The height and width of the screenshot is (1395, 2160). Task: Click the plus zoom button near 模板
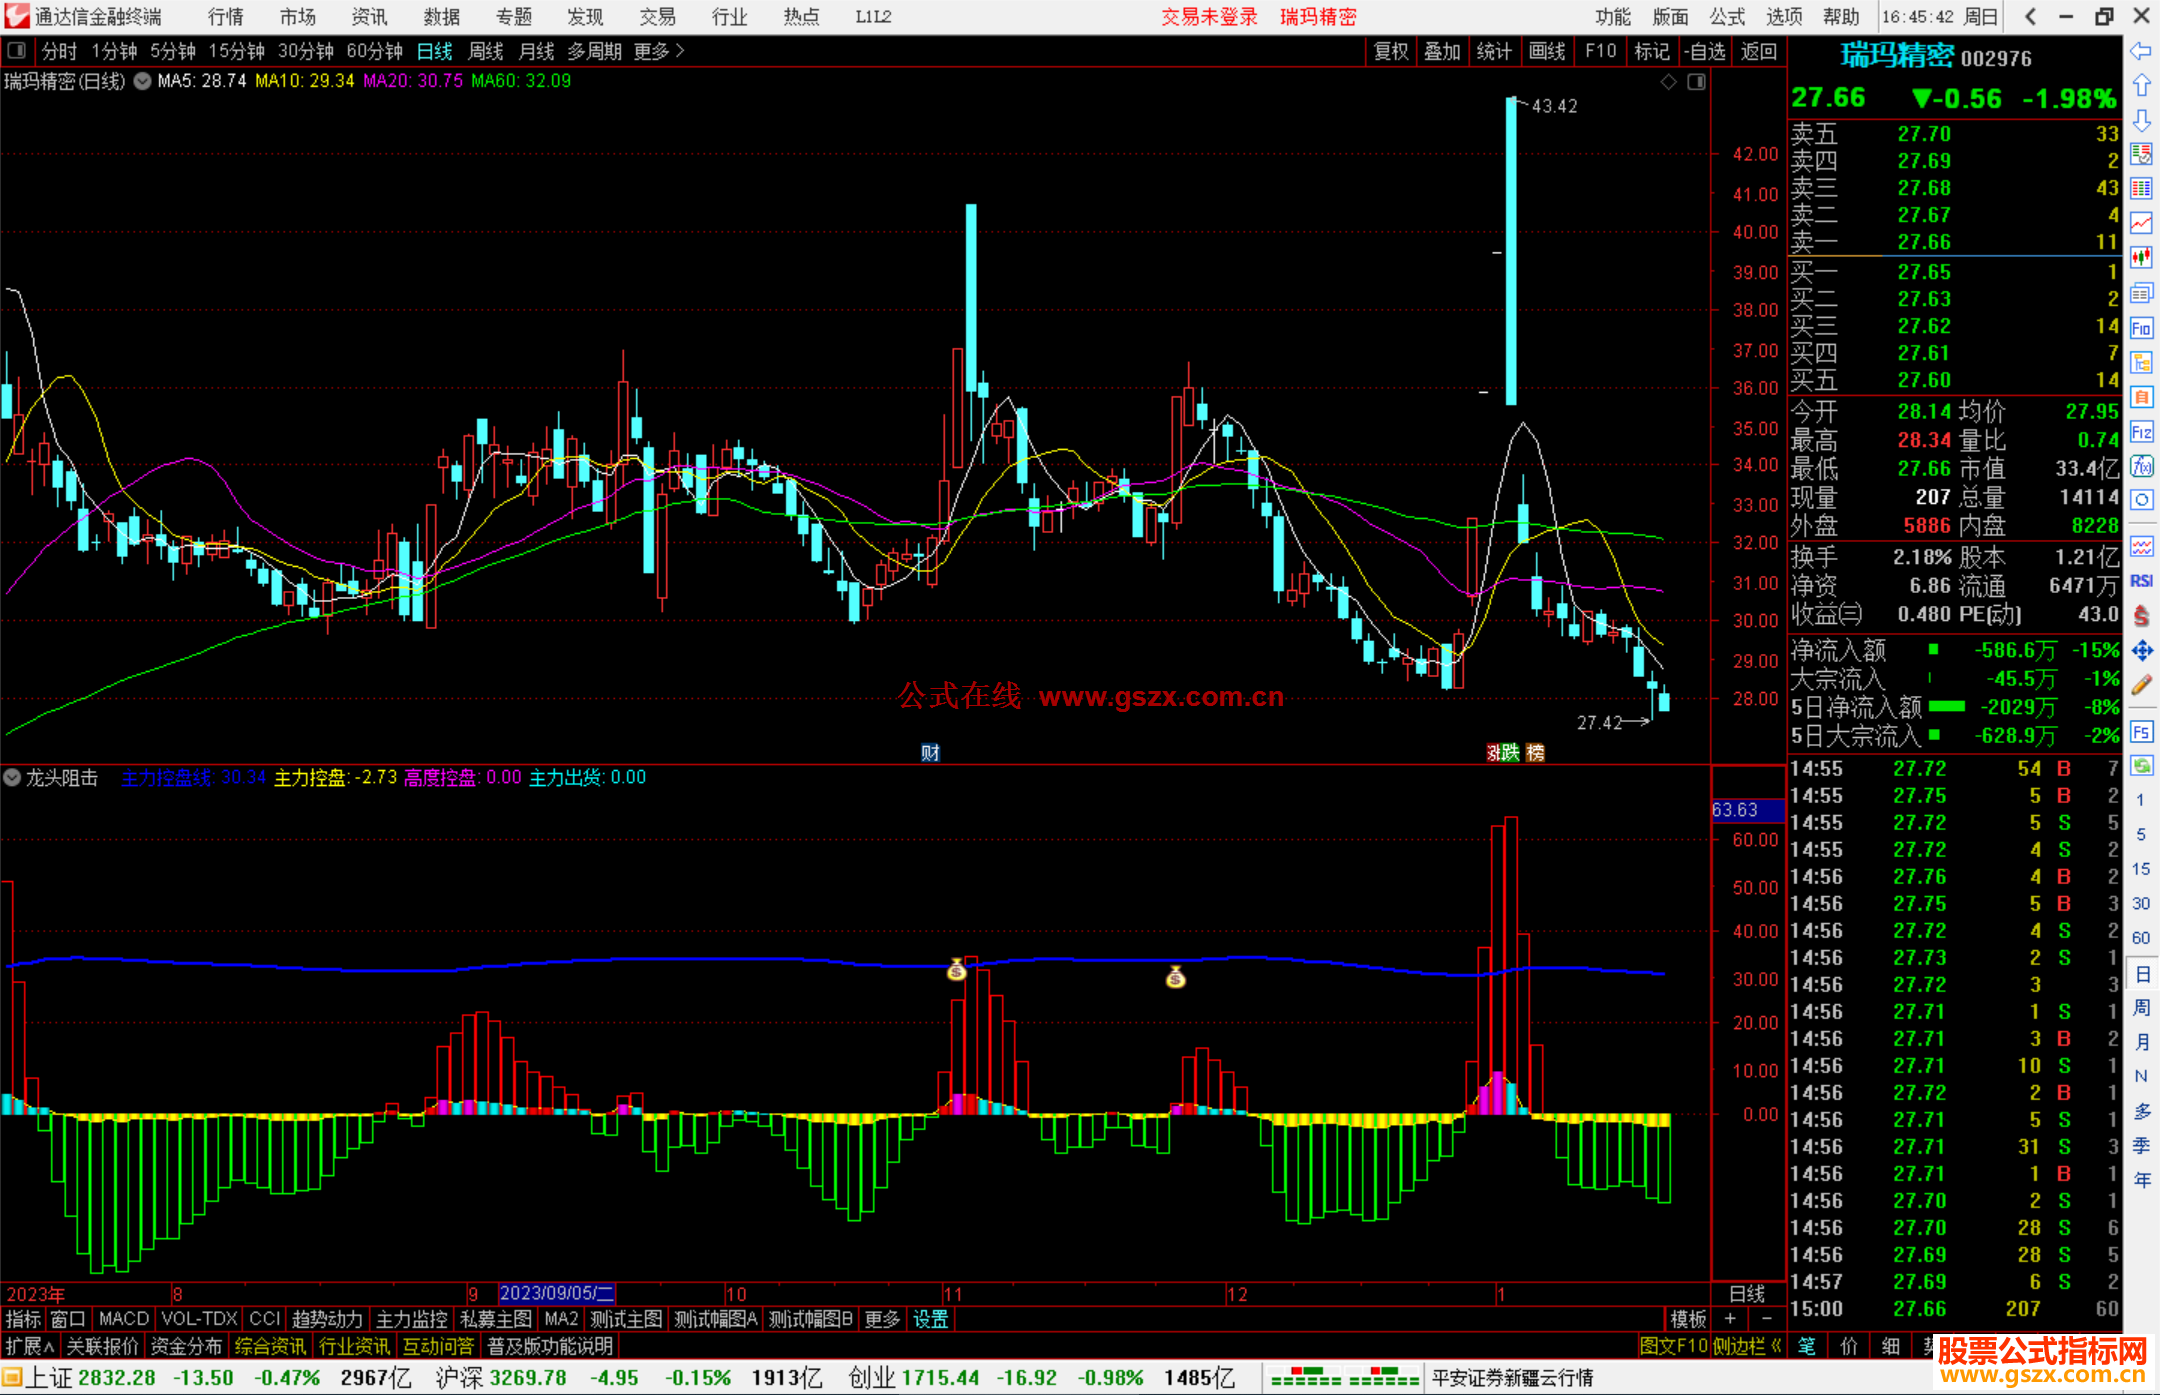click(x=1731, y=1319)
